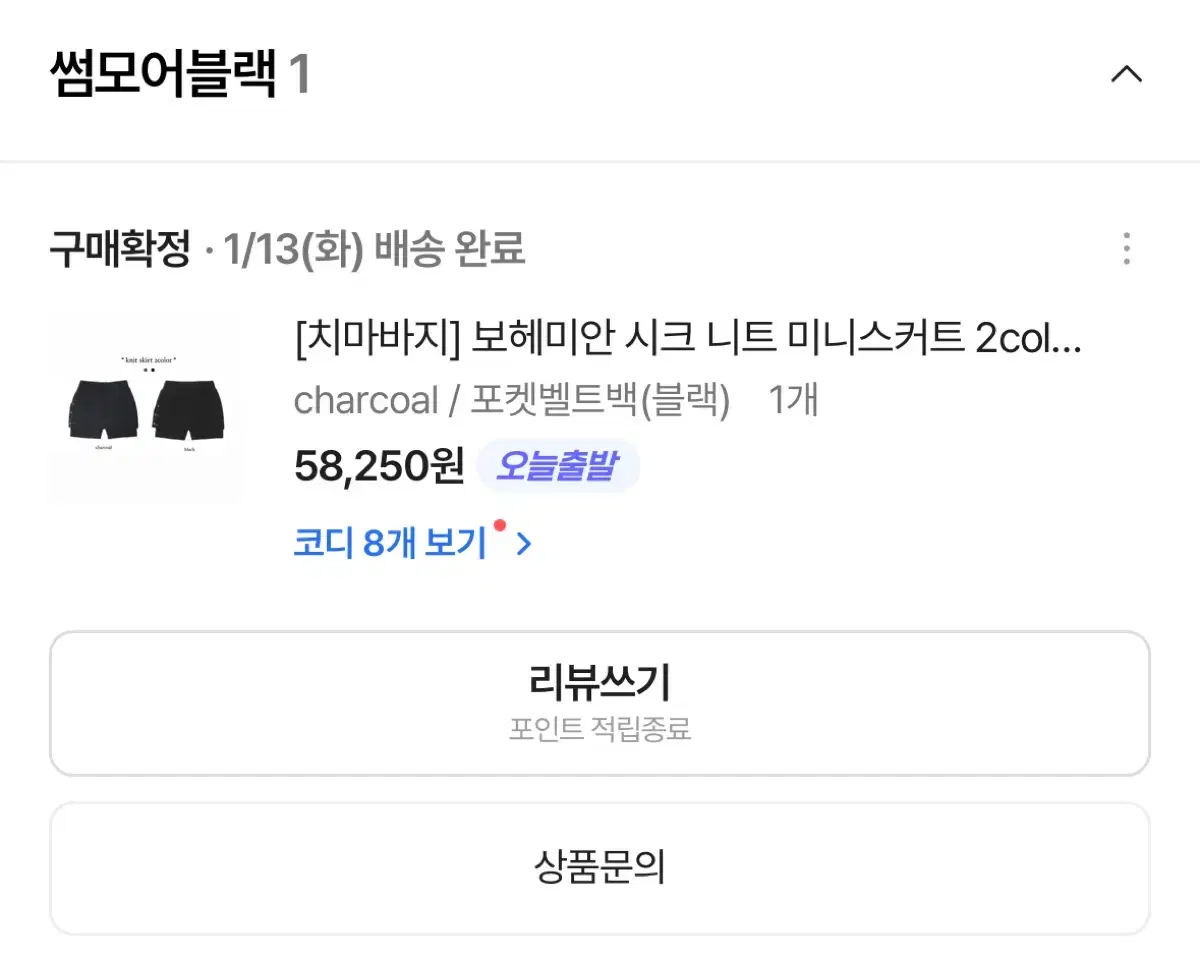Tap the 리뷰쓰기 button
Image resolution: width=1200 pixels, height=957 pixels.
600,703
